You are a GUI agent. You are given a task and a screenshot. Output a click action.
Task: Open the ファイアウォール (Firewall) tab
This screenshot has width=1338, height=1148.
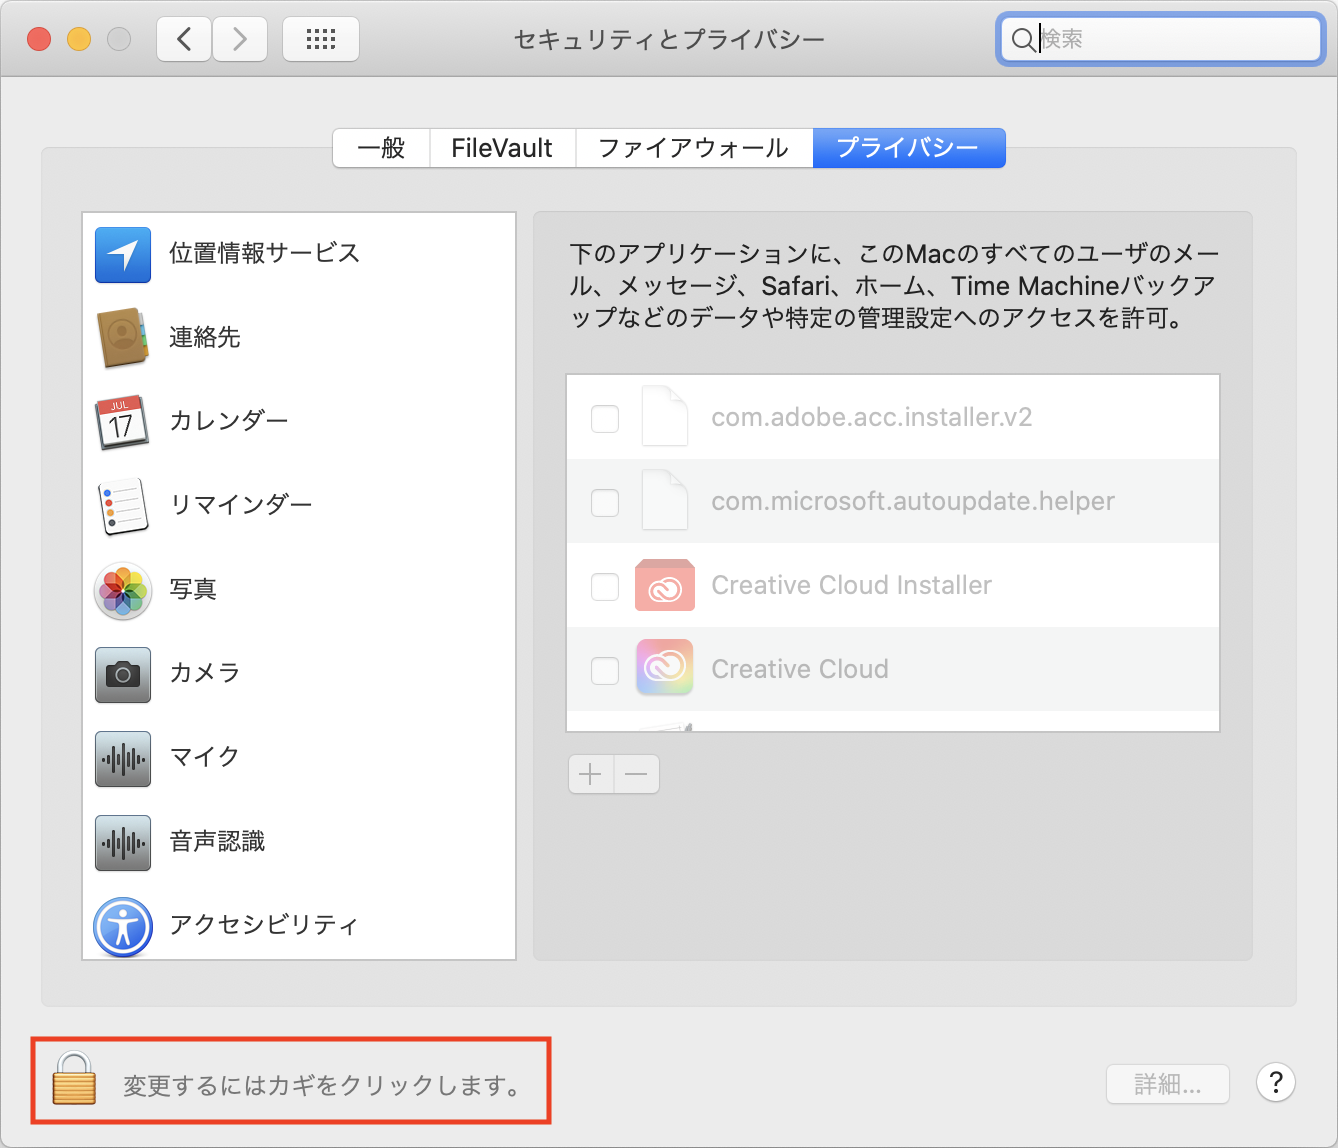click(x=692, y=147)
